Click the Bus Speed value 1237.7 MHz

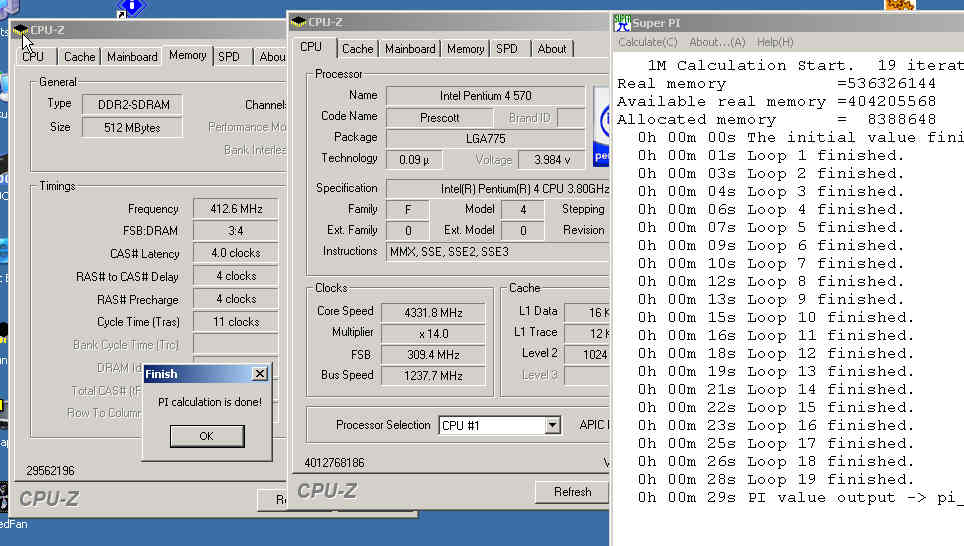point(433,376)
